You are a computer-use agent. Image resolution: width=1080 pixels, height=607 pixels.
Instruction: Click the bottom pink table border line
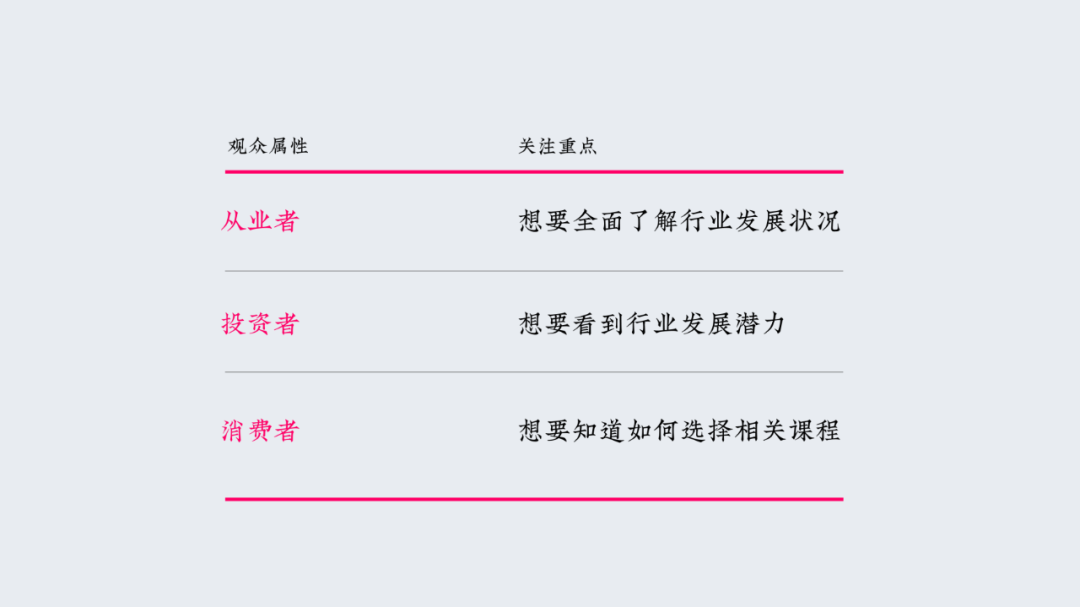coord(534,499)
